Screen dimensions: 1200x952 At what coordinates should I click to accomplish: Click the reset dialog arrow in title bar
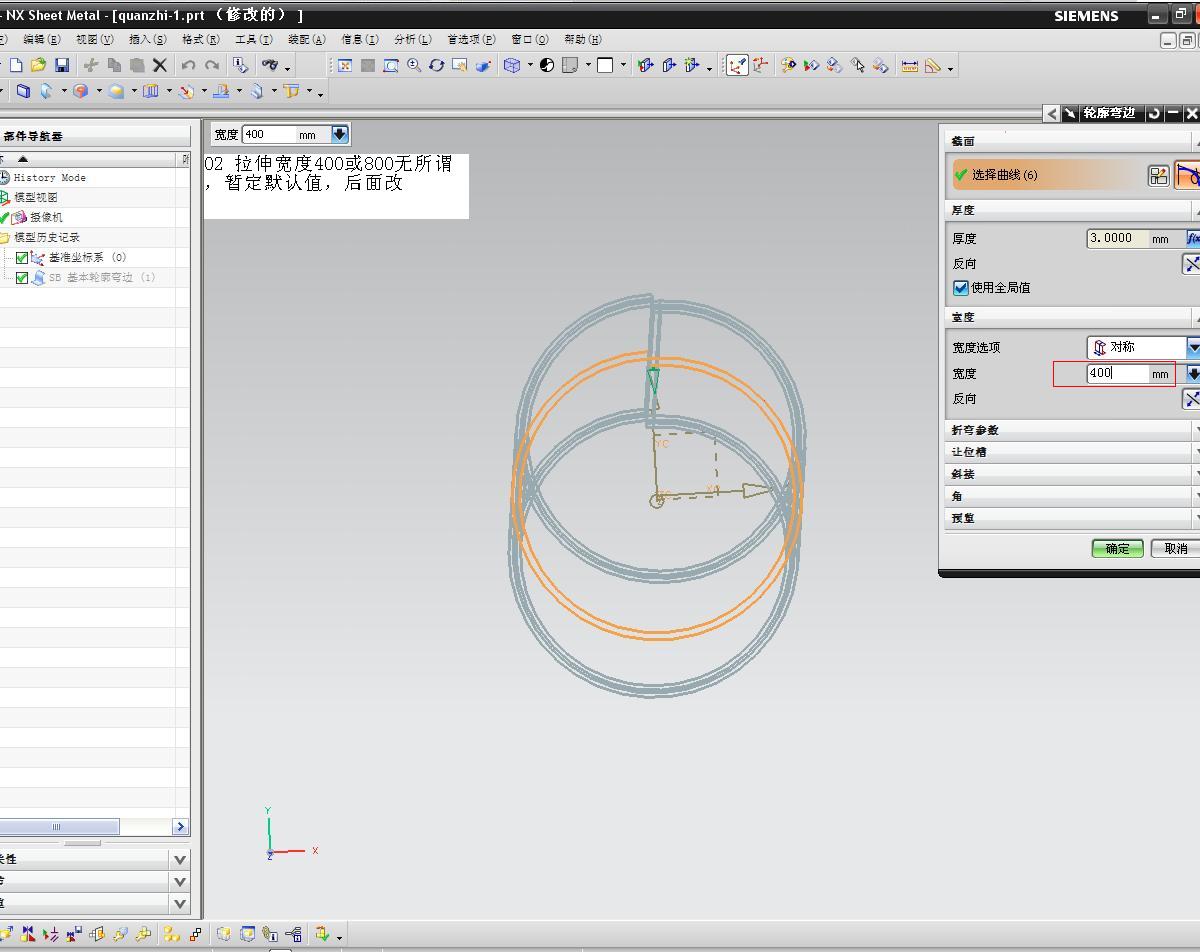[1154, 113]
